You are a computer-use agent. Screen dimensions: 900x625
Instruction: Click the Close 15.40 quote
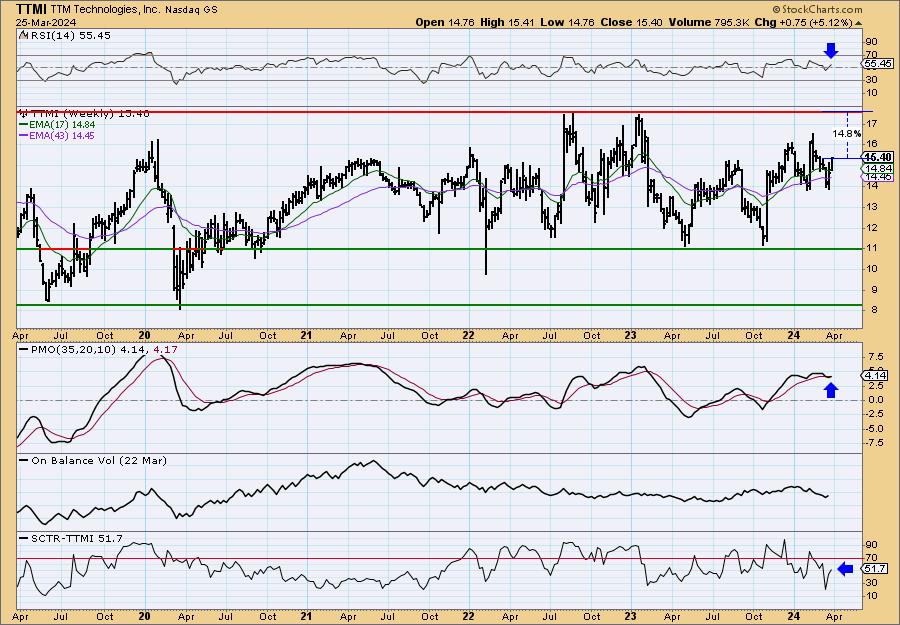pyautogui.click(x=632, y=22)
